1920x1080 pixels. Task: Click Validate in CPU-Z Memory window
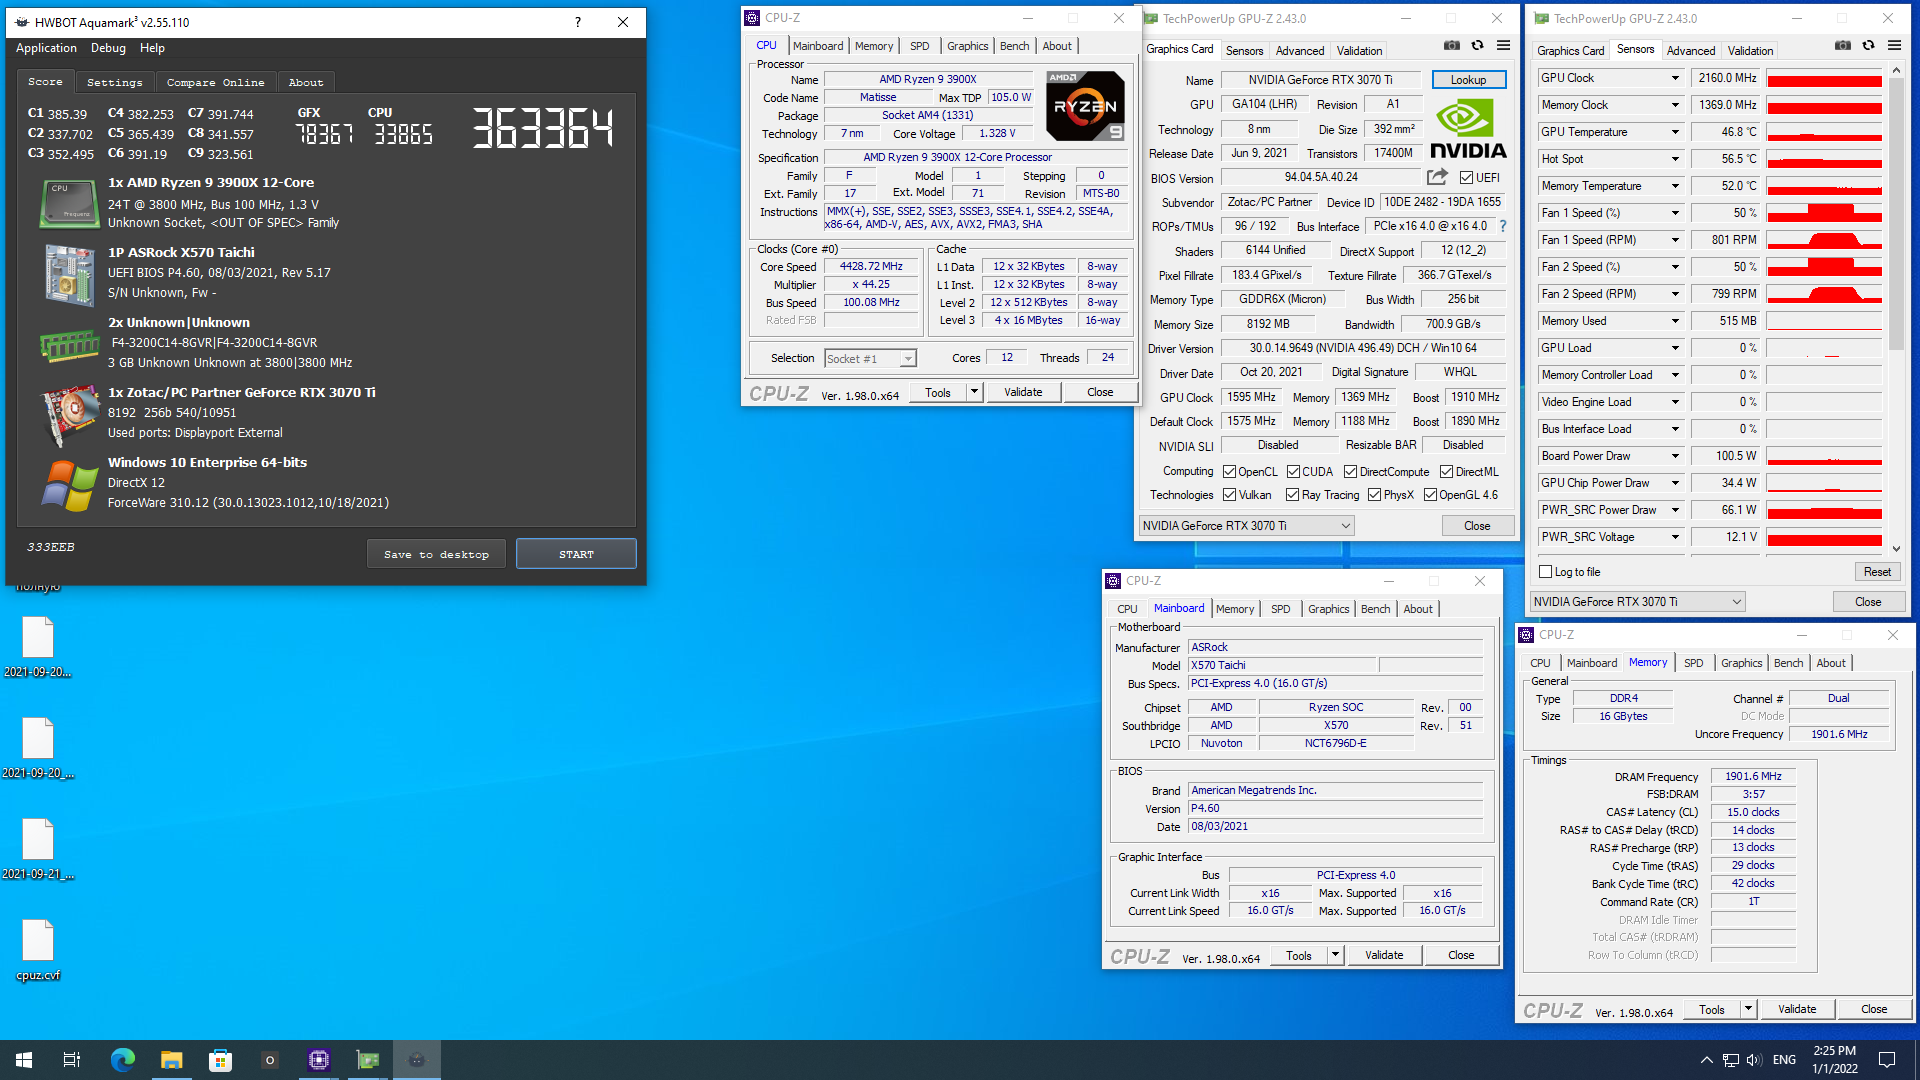(1797, 1009)
